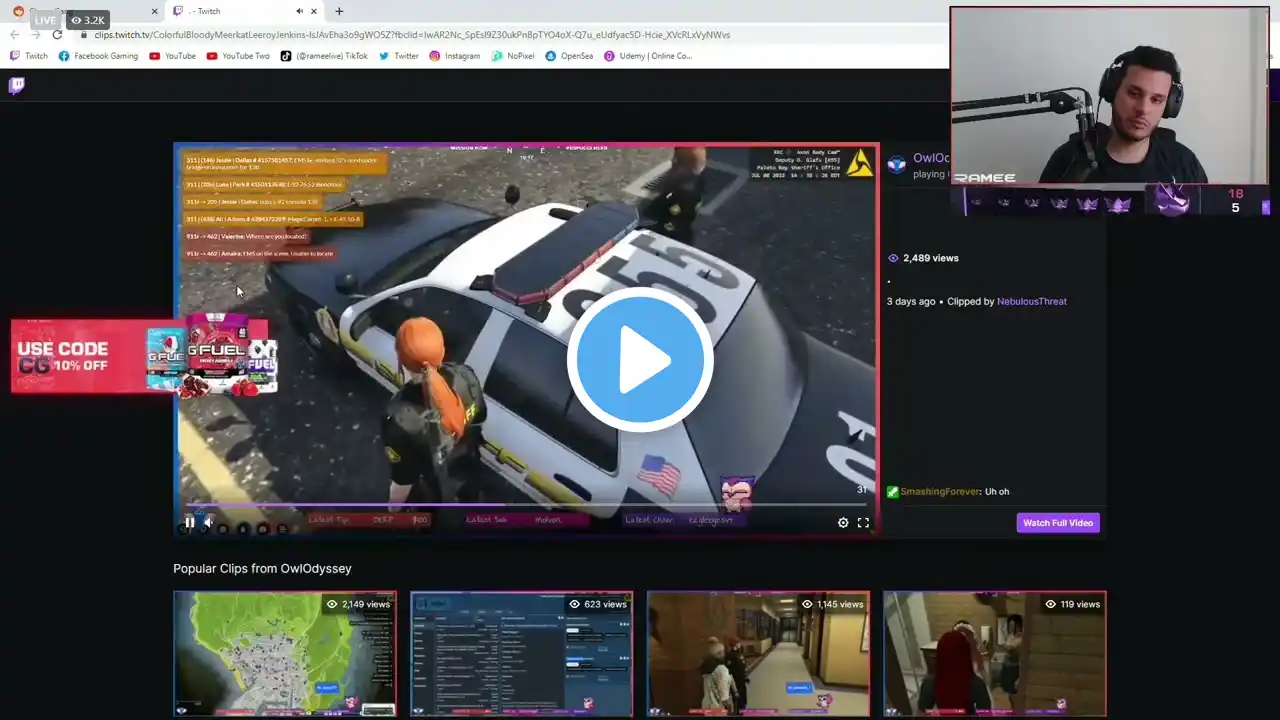Click the SmashingForever chat username

[940, 492]
